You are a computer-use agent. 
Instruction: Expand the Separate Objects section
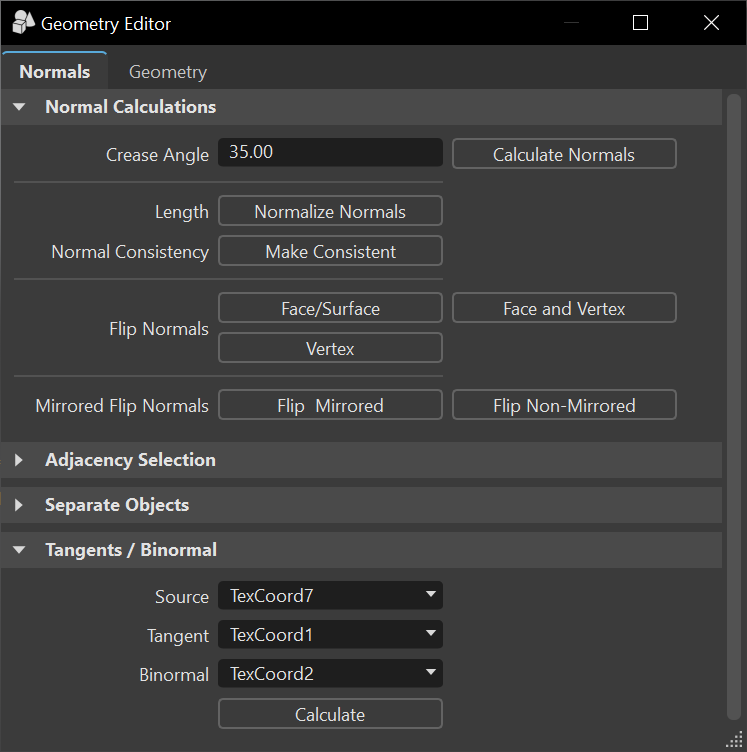(19, 505)
